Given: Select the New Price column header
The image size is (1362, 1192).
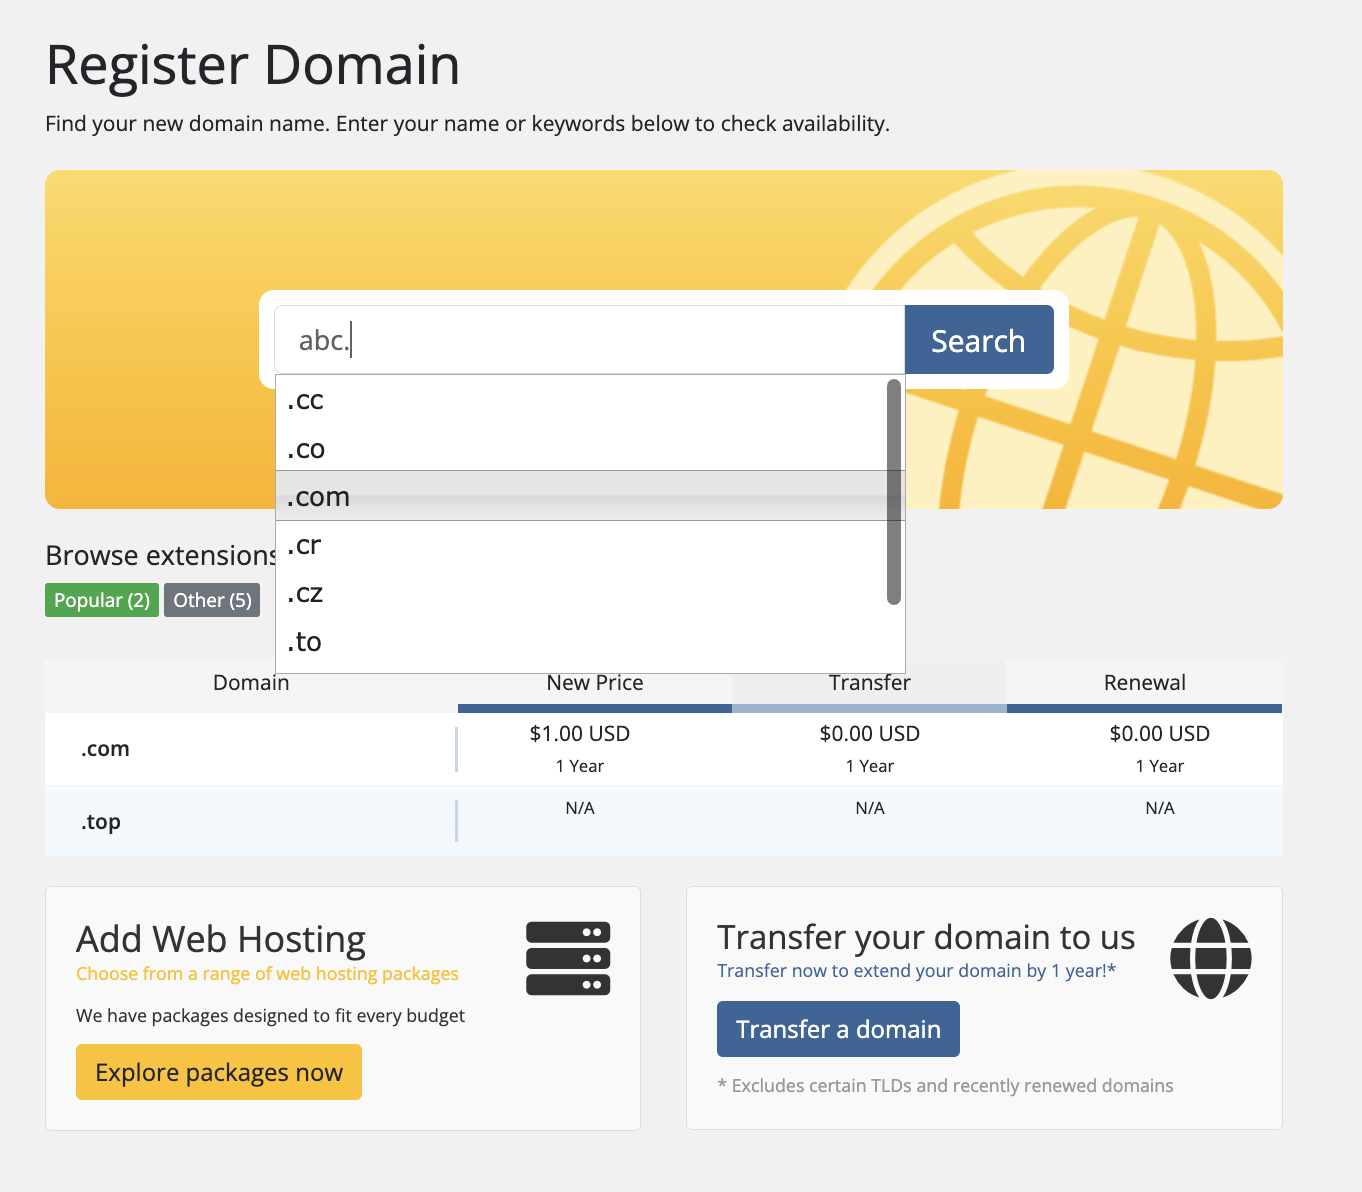Looking at the screenshot, I should tap(595, 685).
